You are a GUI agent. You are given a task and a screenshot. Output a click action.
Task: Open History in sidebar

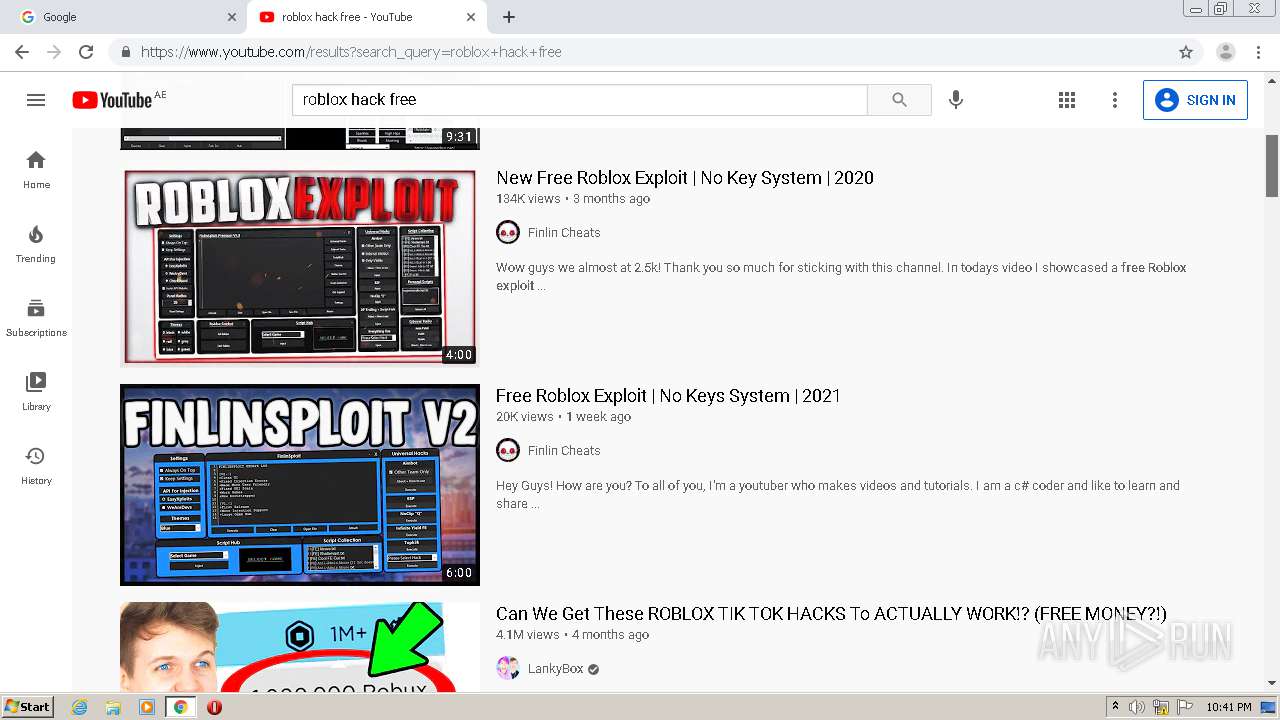(x=36, y=465)
